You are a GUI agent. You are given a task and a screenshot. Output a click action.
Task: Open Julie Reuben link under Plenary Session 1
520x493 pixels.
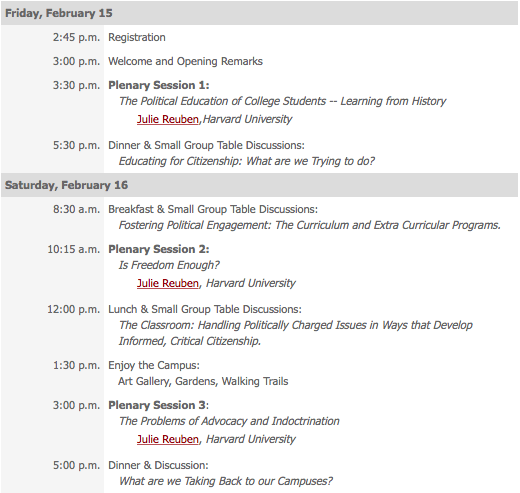click(168, 119)
